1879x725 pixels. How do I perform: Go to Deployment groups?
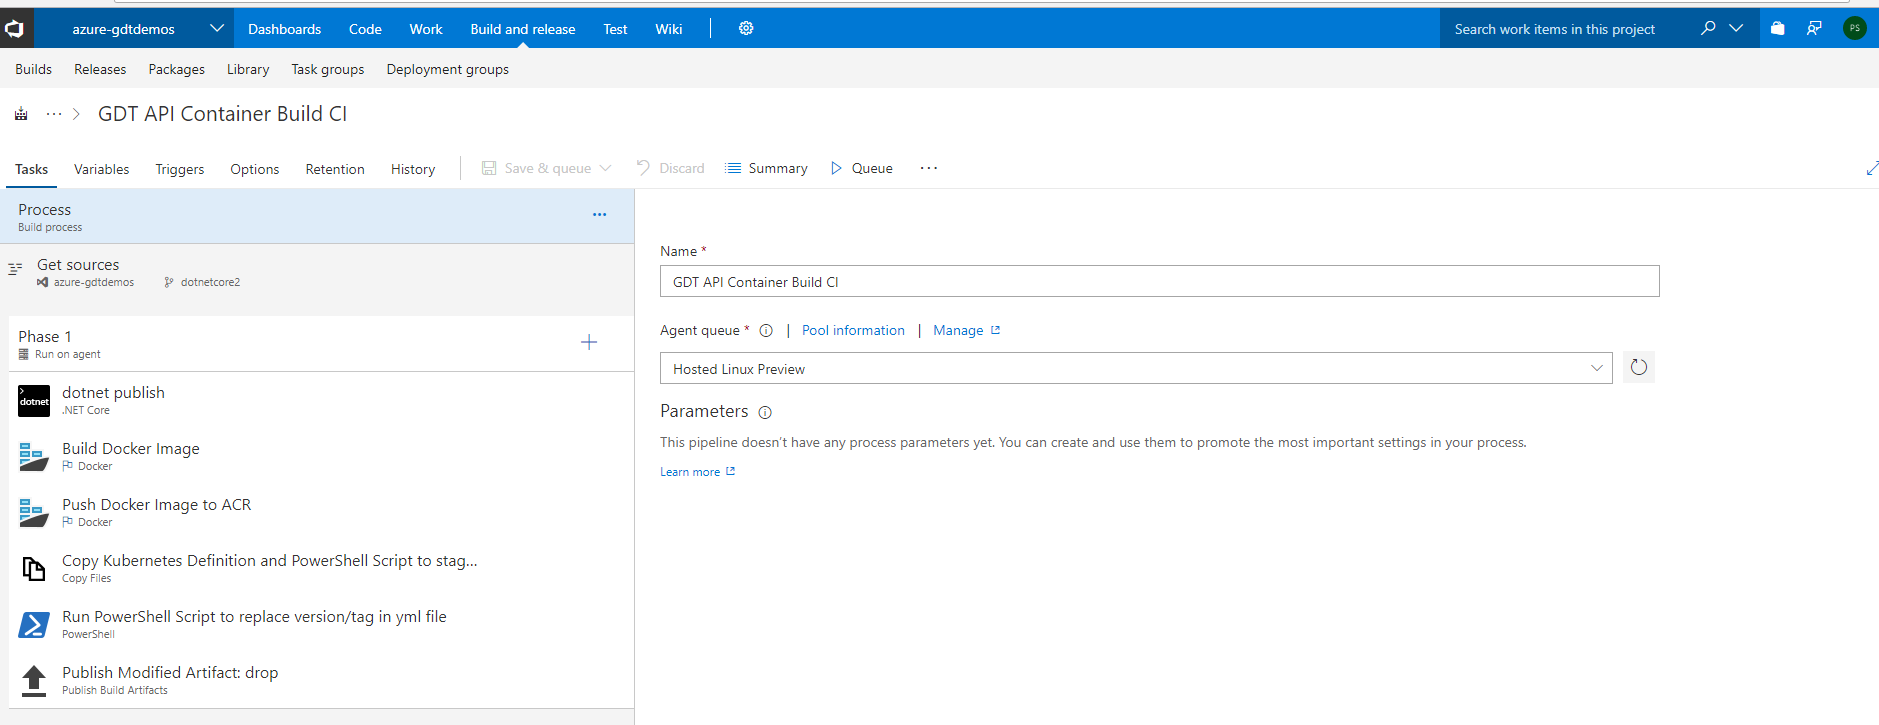click(x=448, y=69)
